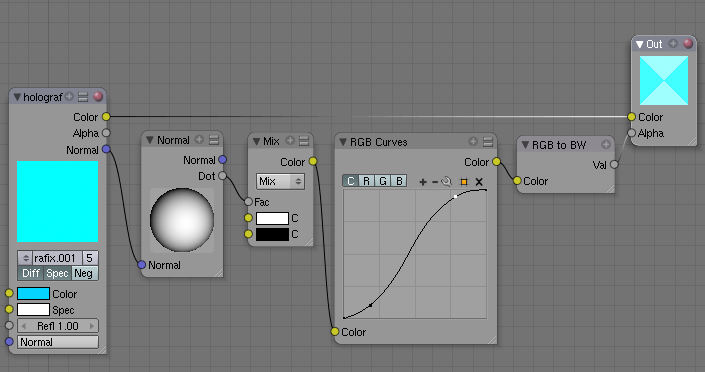Collapse the RGB Curves node
This screenshot has height=372, width=705.
click(x=343, y=142)
